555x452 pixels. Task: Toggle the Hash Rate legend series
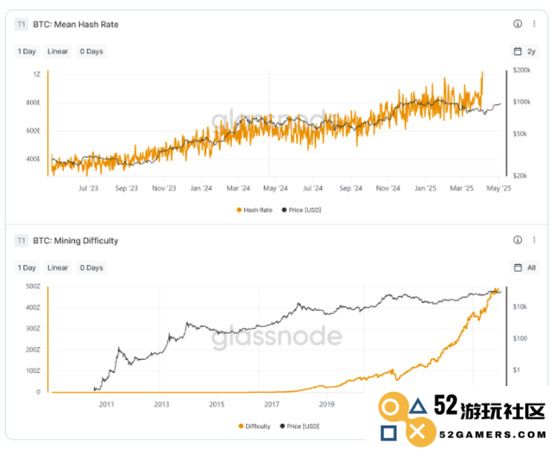254,210
